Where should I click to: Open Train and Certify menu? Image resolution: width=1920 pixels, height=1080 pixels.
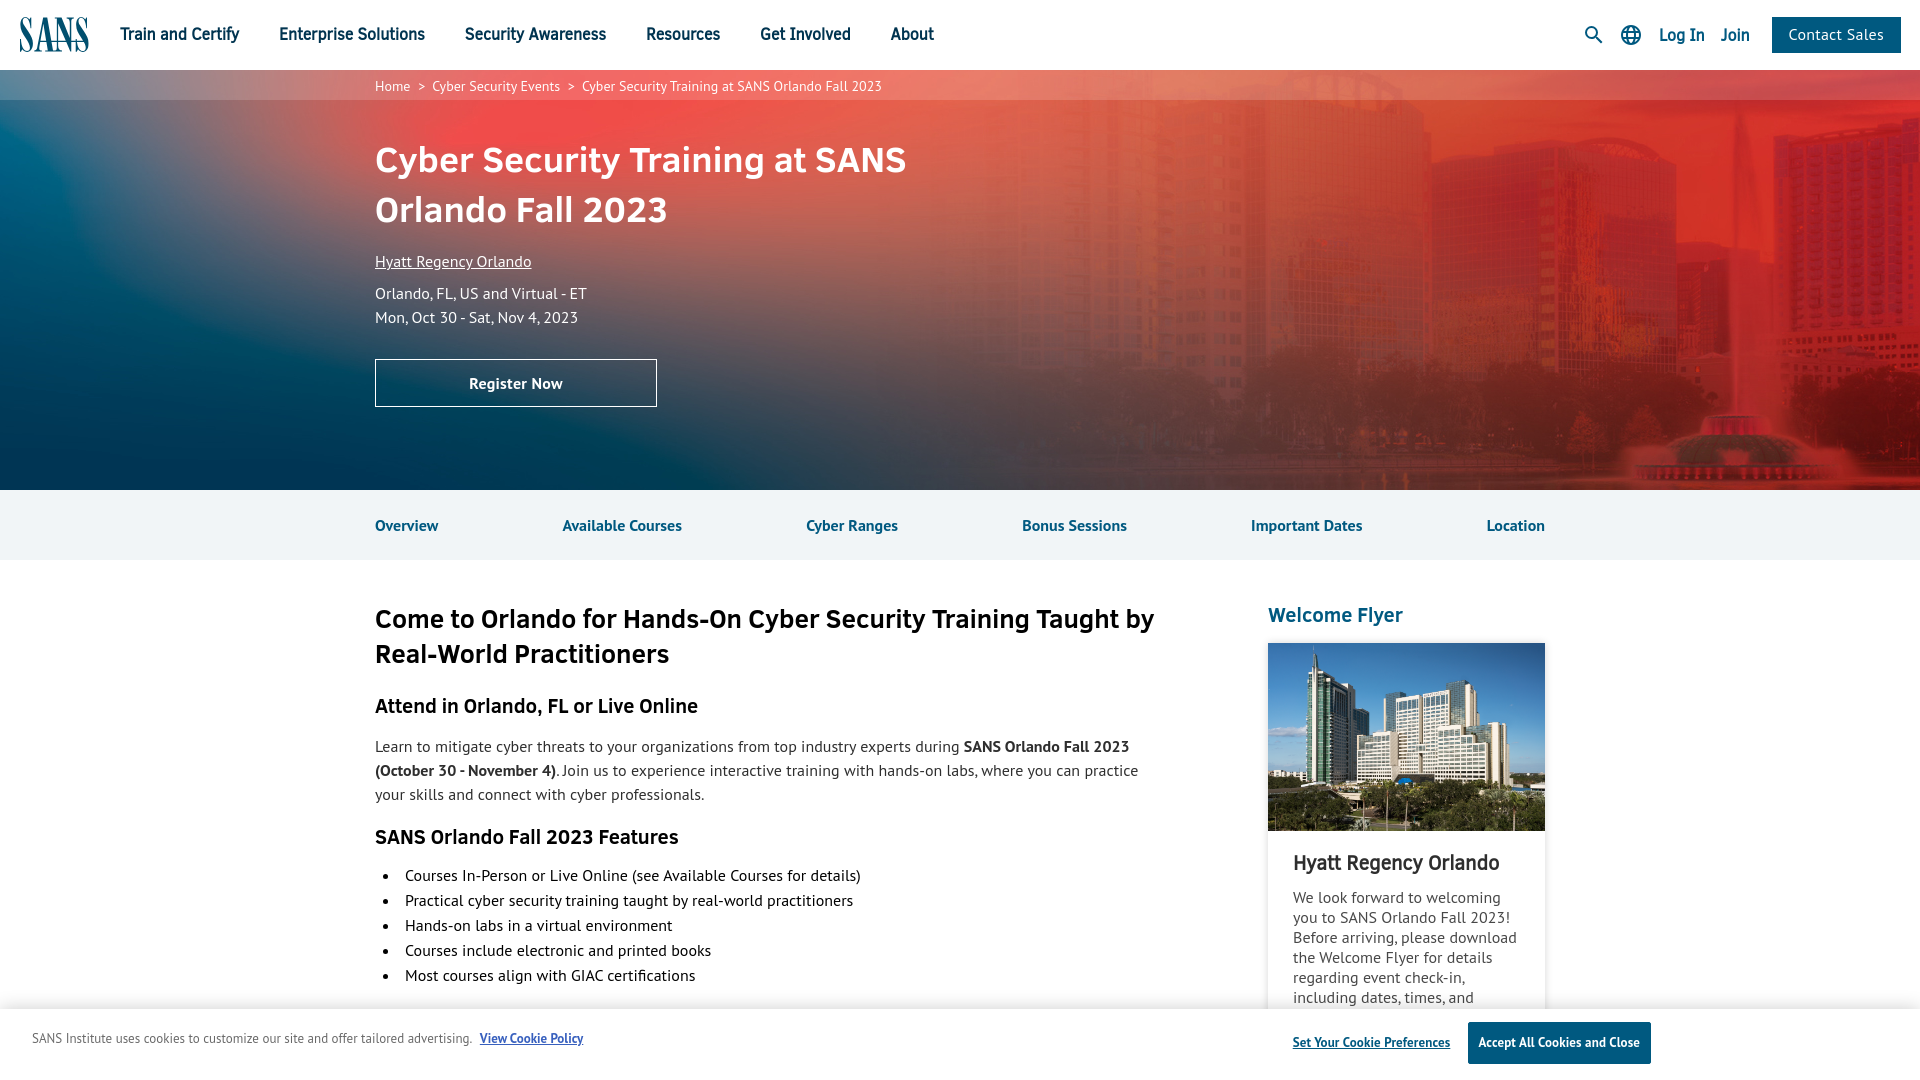coord(180,34)
